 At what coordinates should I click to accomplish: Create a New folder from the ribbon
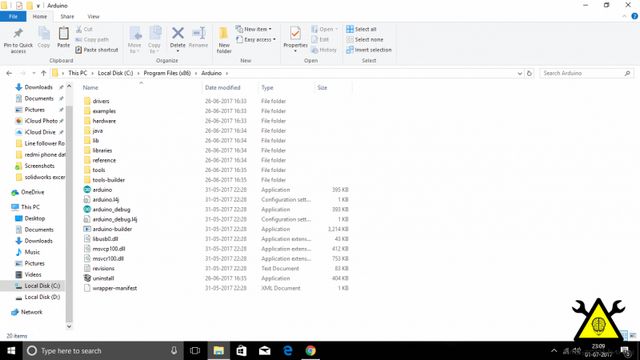point(224,40)
